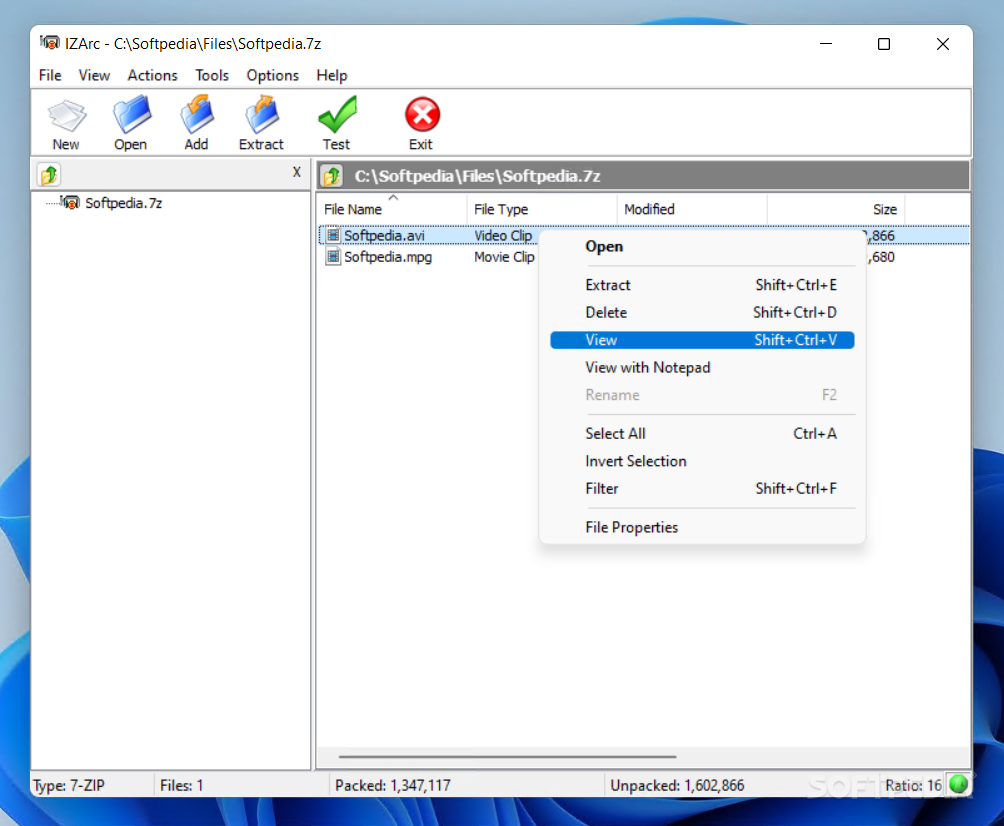Select the Softpedia.mpg file name
1004x826 pixels.
tap(388, 257)
